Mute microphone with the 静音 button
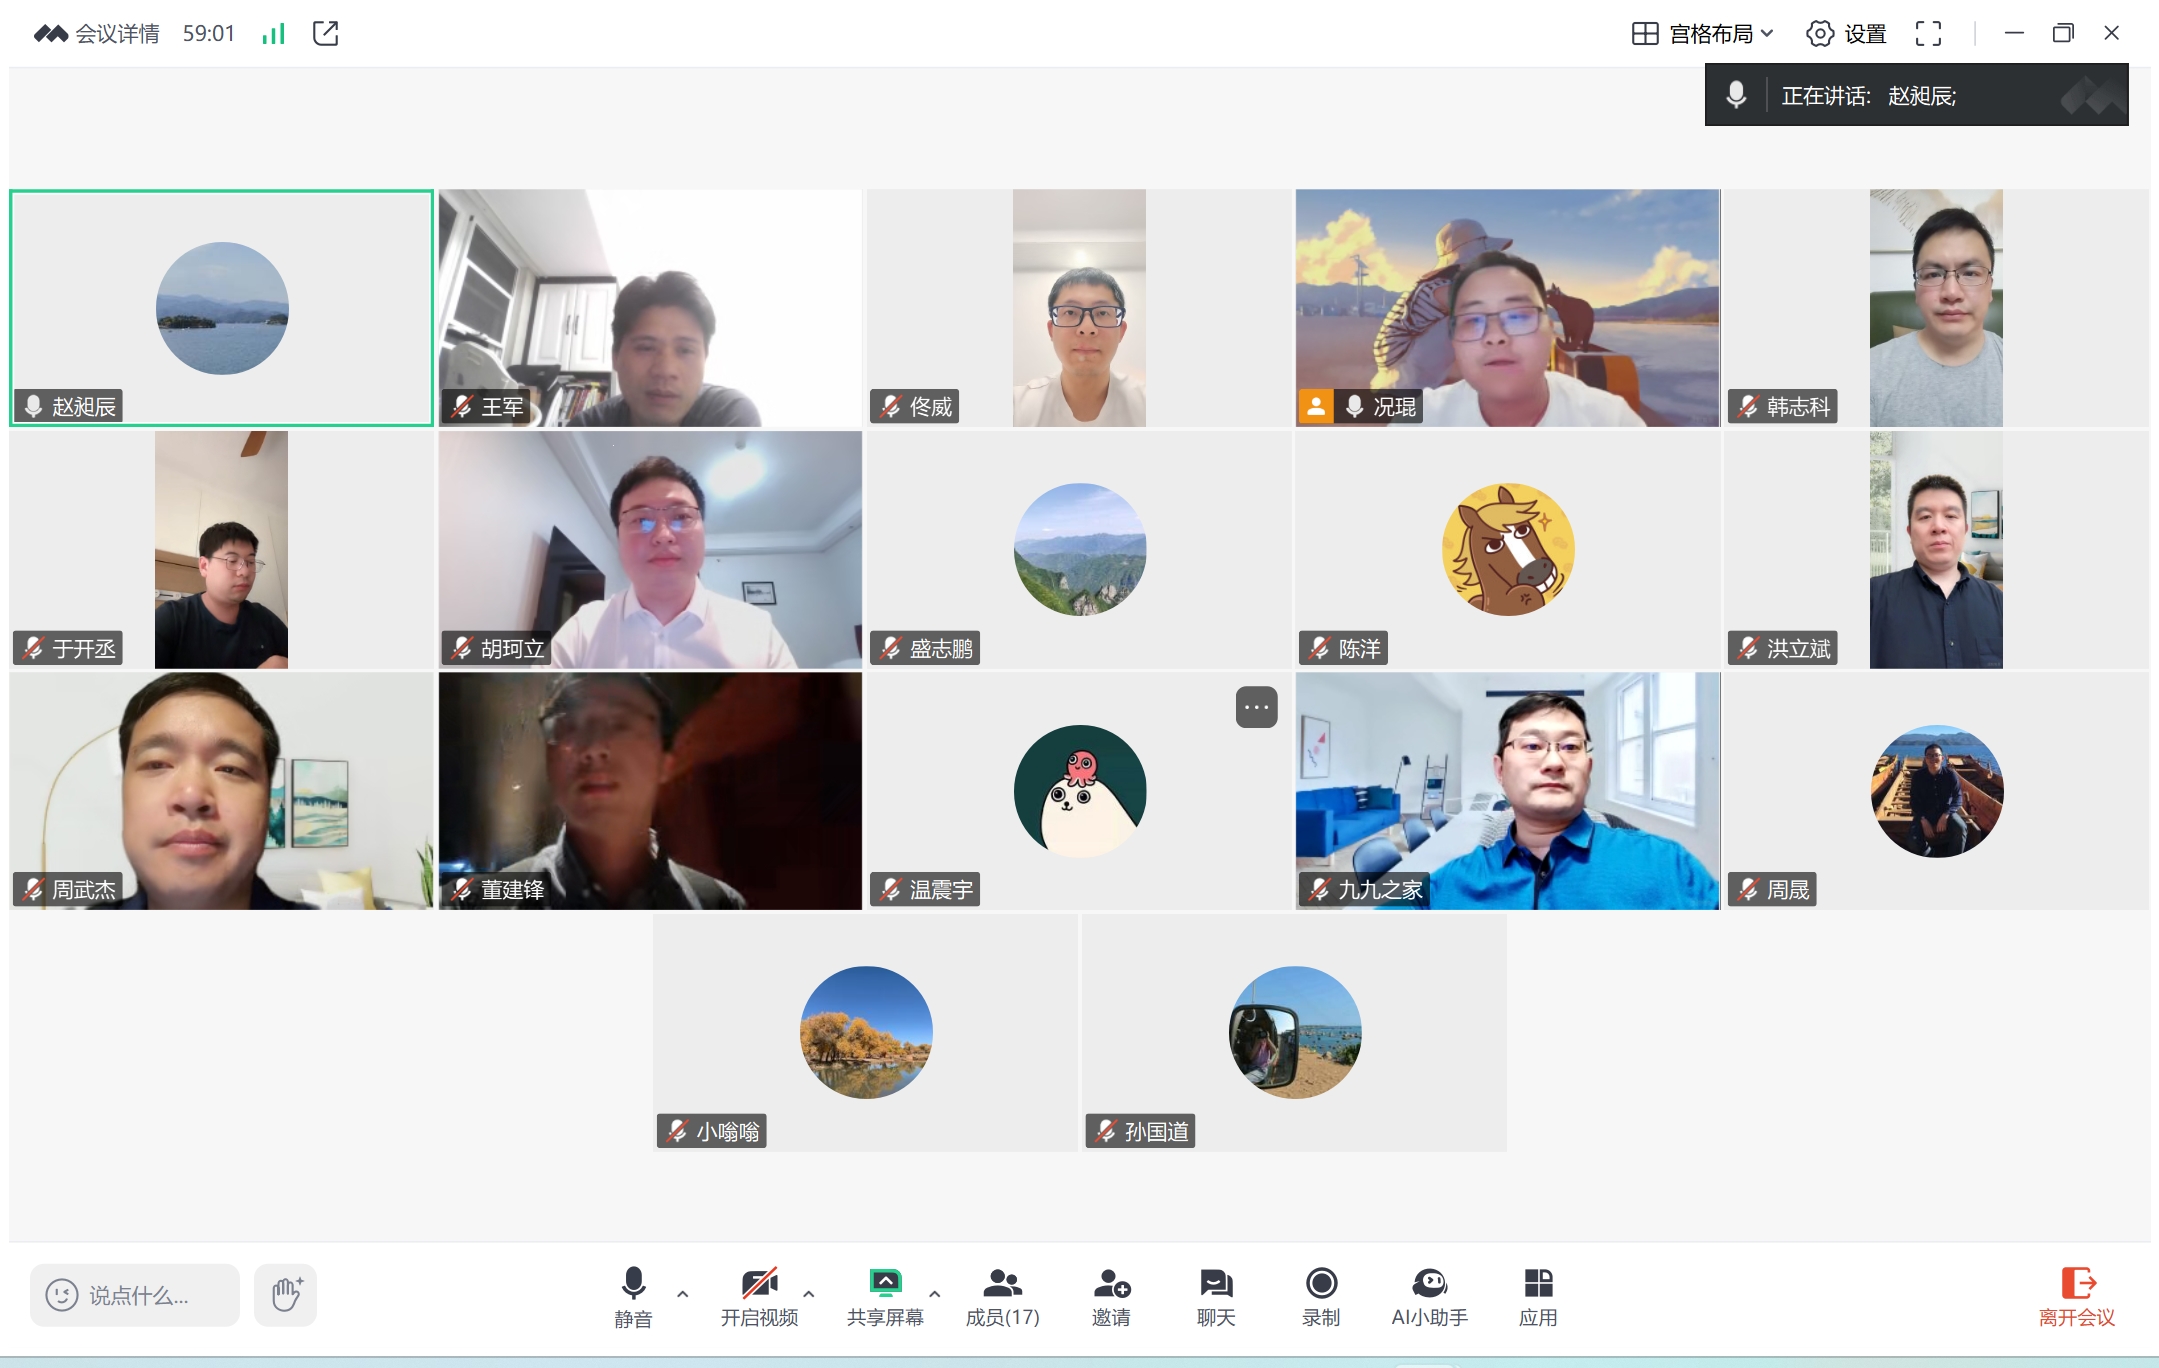2159x1368 pixels. coord(633,1296)
